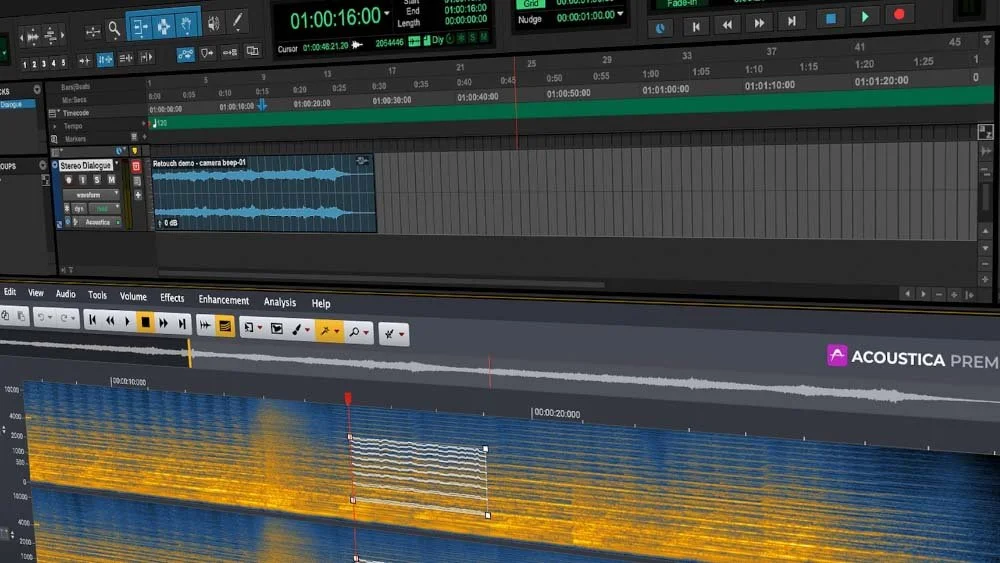Open the Nudge value dropdown
Screen dimensions: 1000x563
pyautogui.click(x=621, y=14)
